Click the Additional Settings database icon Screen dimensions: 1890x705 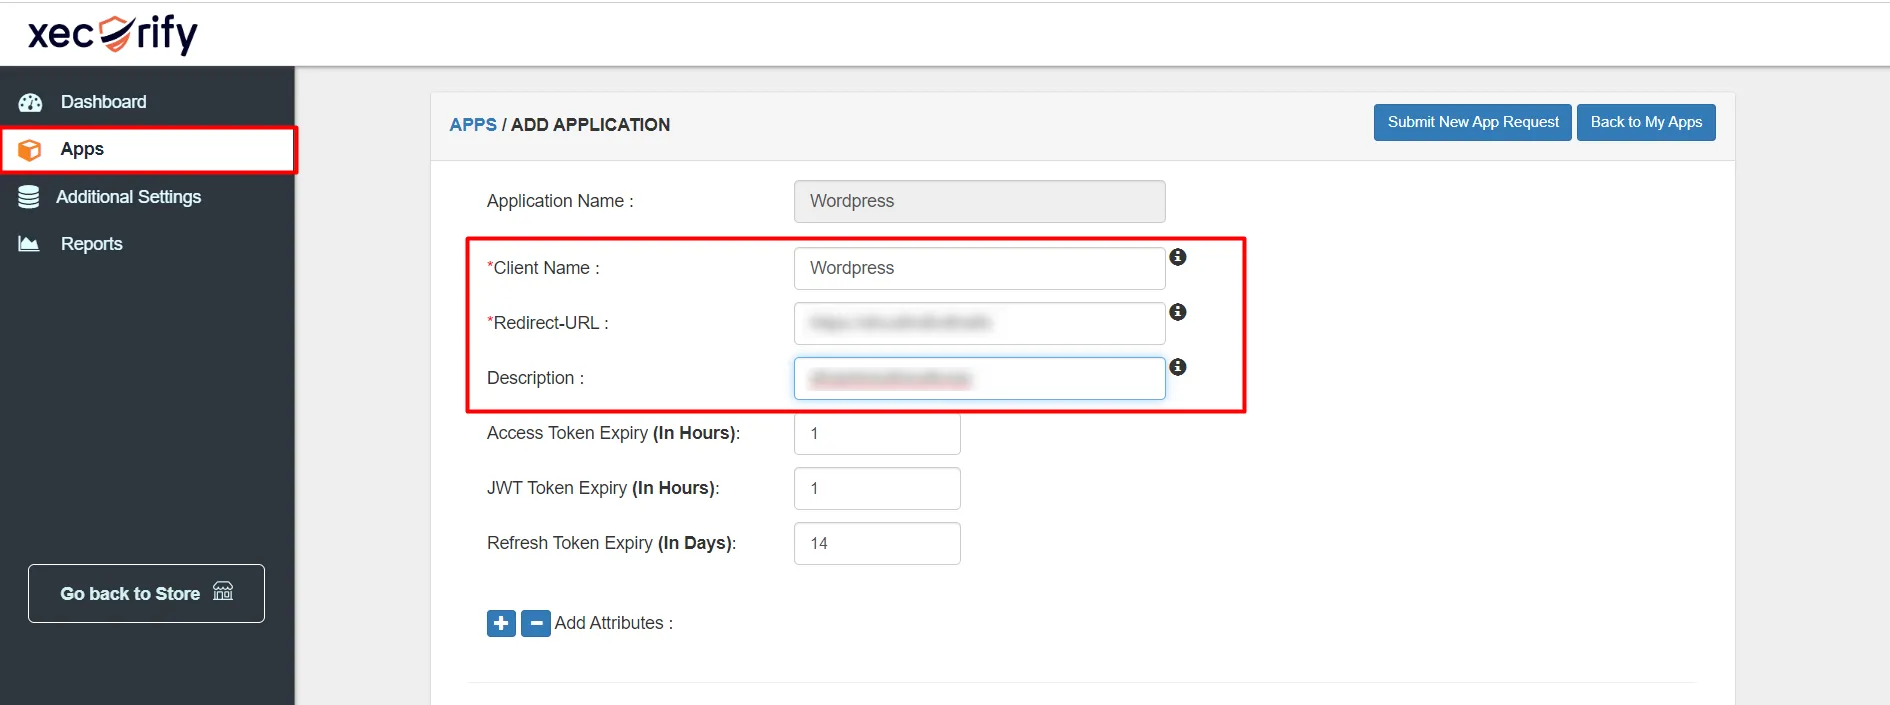29,197
